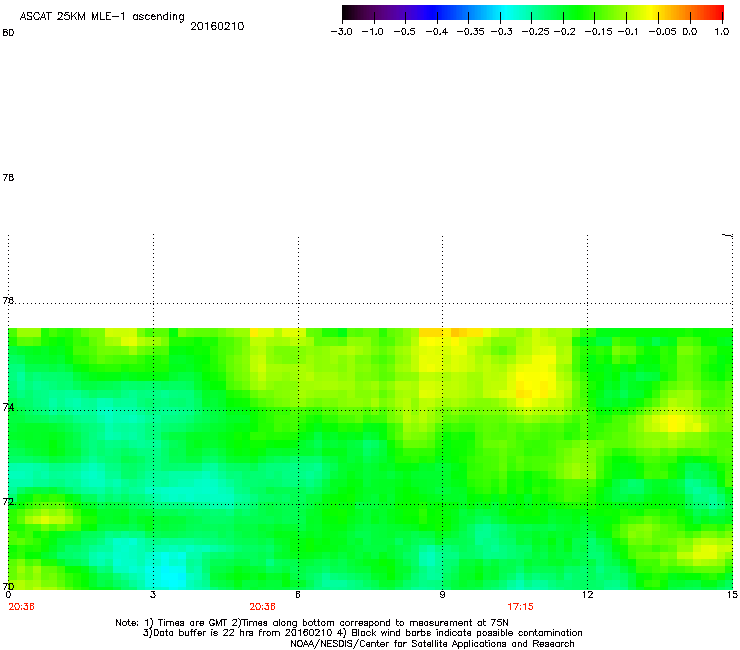The image size is (740, 650).
Task: Click the NOAA/NESDIS Center for Satellite Applications credit
Action: tap(432, 644)
